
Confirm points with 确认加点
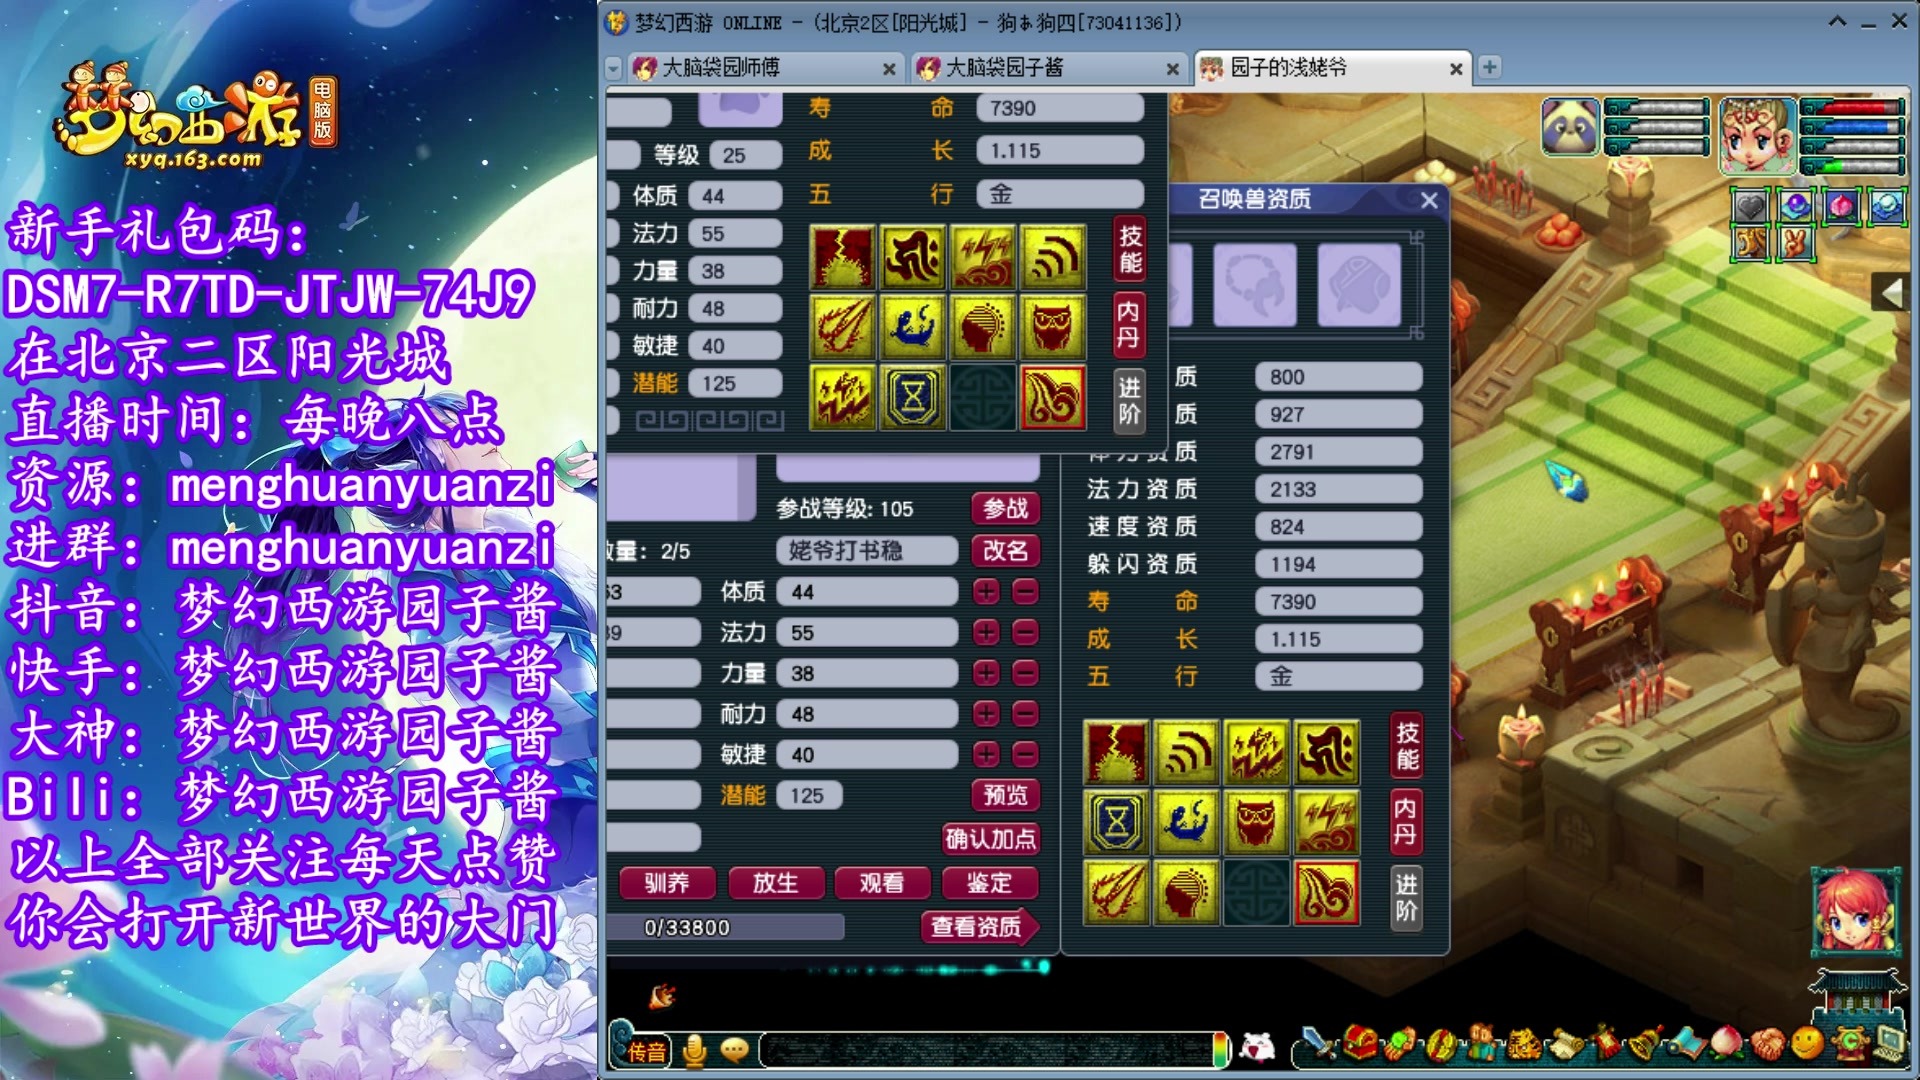pos(990,839)
